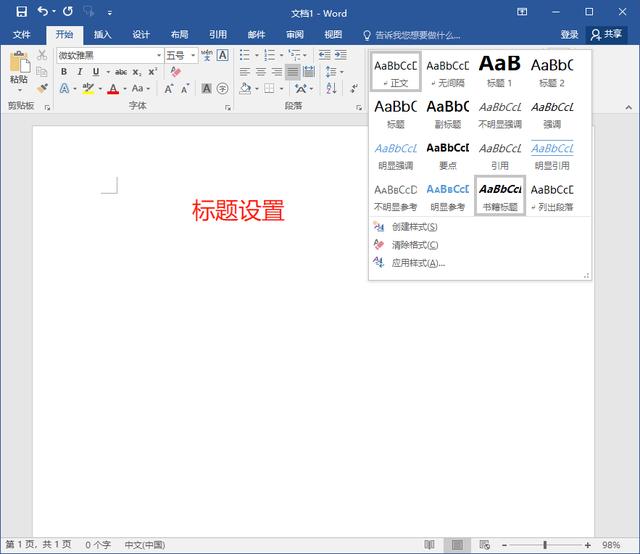Click the Redo/repeat arrow icon
The width and height of the screenshot is (640, 554).
(68, 11)
